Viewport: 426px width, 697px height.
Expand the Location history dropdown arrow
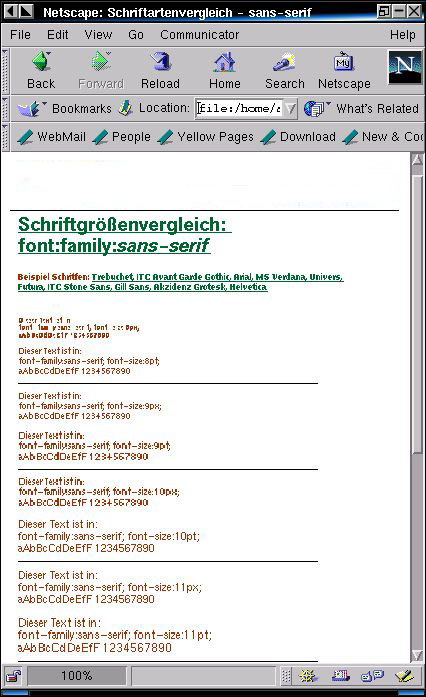pos(290,108)
